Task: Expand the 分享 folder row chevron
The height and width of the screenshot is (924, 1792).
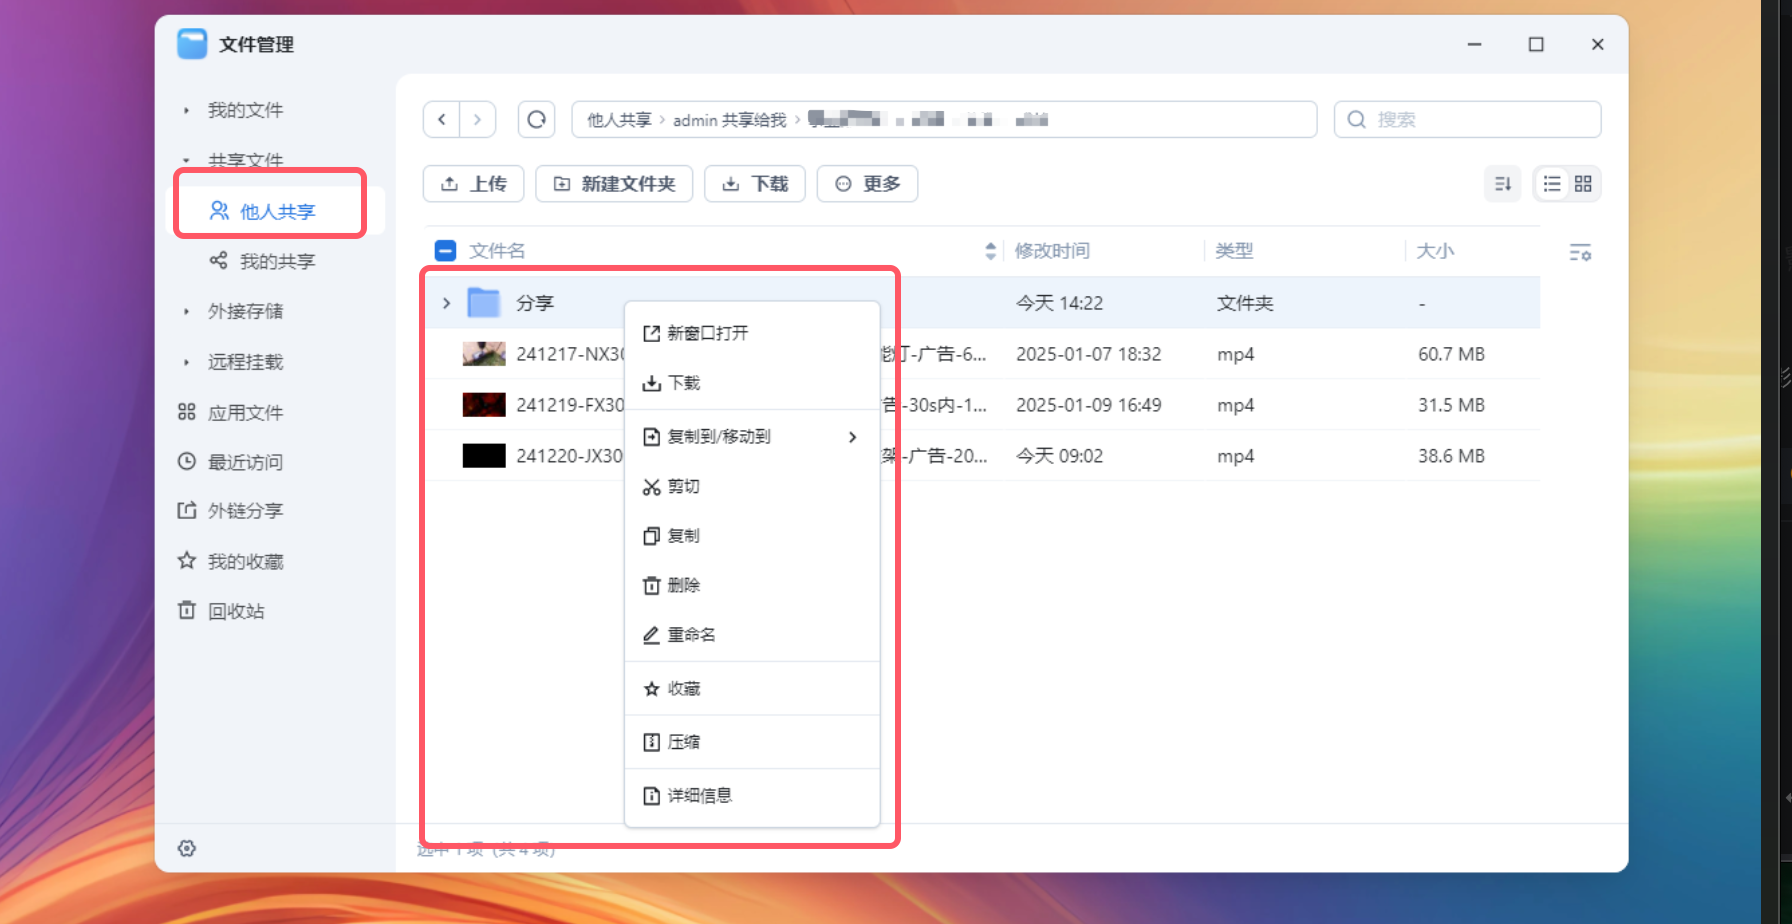Action: tap(446, 302)
